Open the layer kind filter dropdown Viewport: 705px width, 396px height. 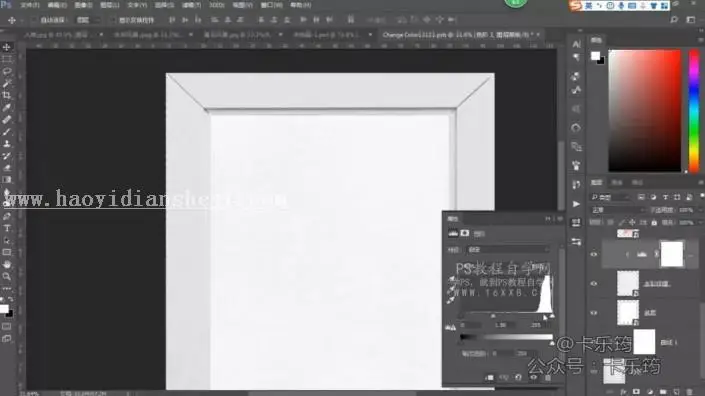pos(611,197)
